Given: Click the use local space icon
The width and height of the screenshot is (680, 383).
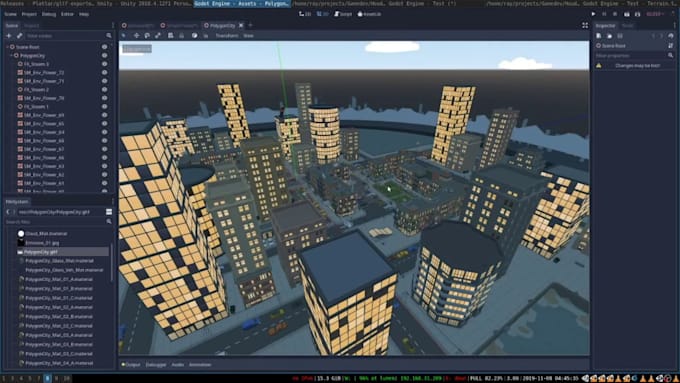Looking at the screenshot, I should [x=194, y=36].
